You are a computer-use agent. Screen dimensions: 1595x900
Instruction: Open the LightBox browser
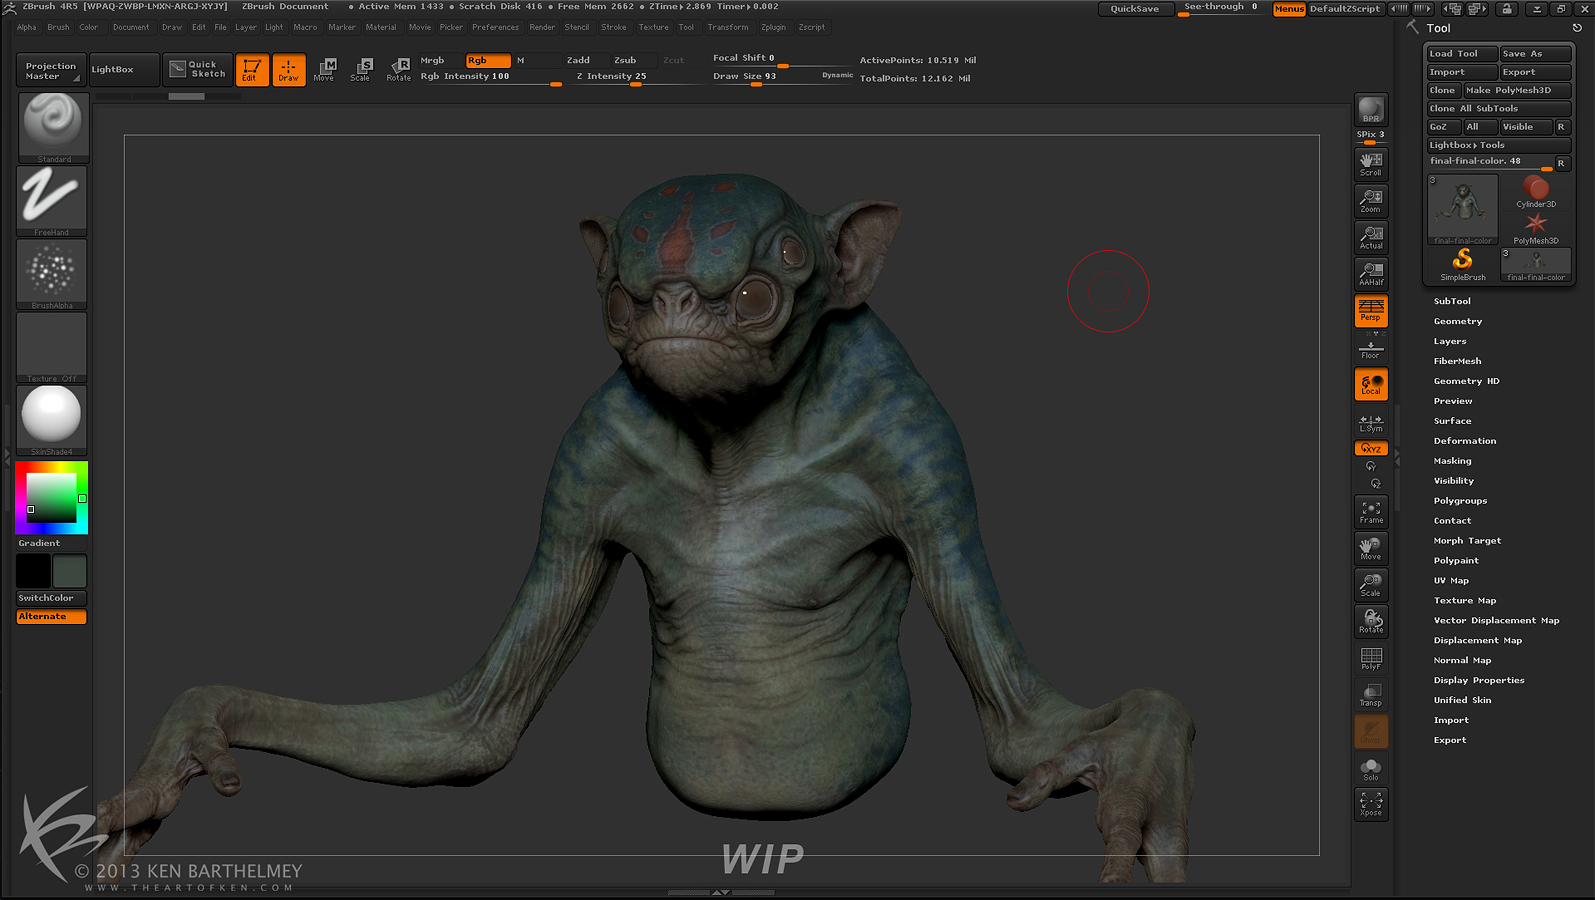tap(123, 69)
